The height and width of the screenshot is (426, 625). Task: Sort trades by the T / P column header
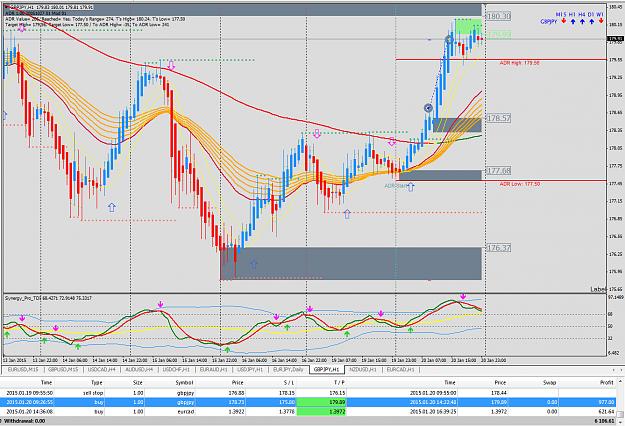tap(339, 383)
